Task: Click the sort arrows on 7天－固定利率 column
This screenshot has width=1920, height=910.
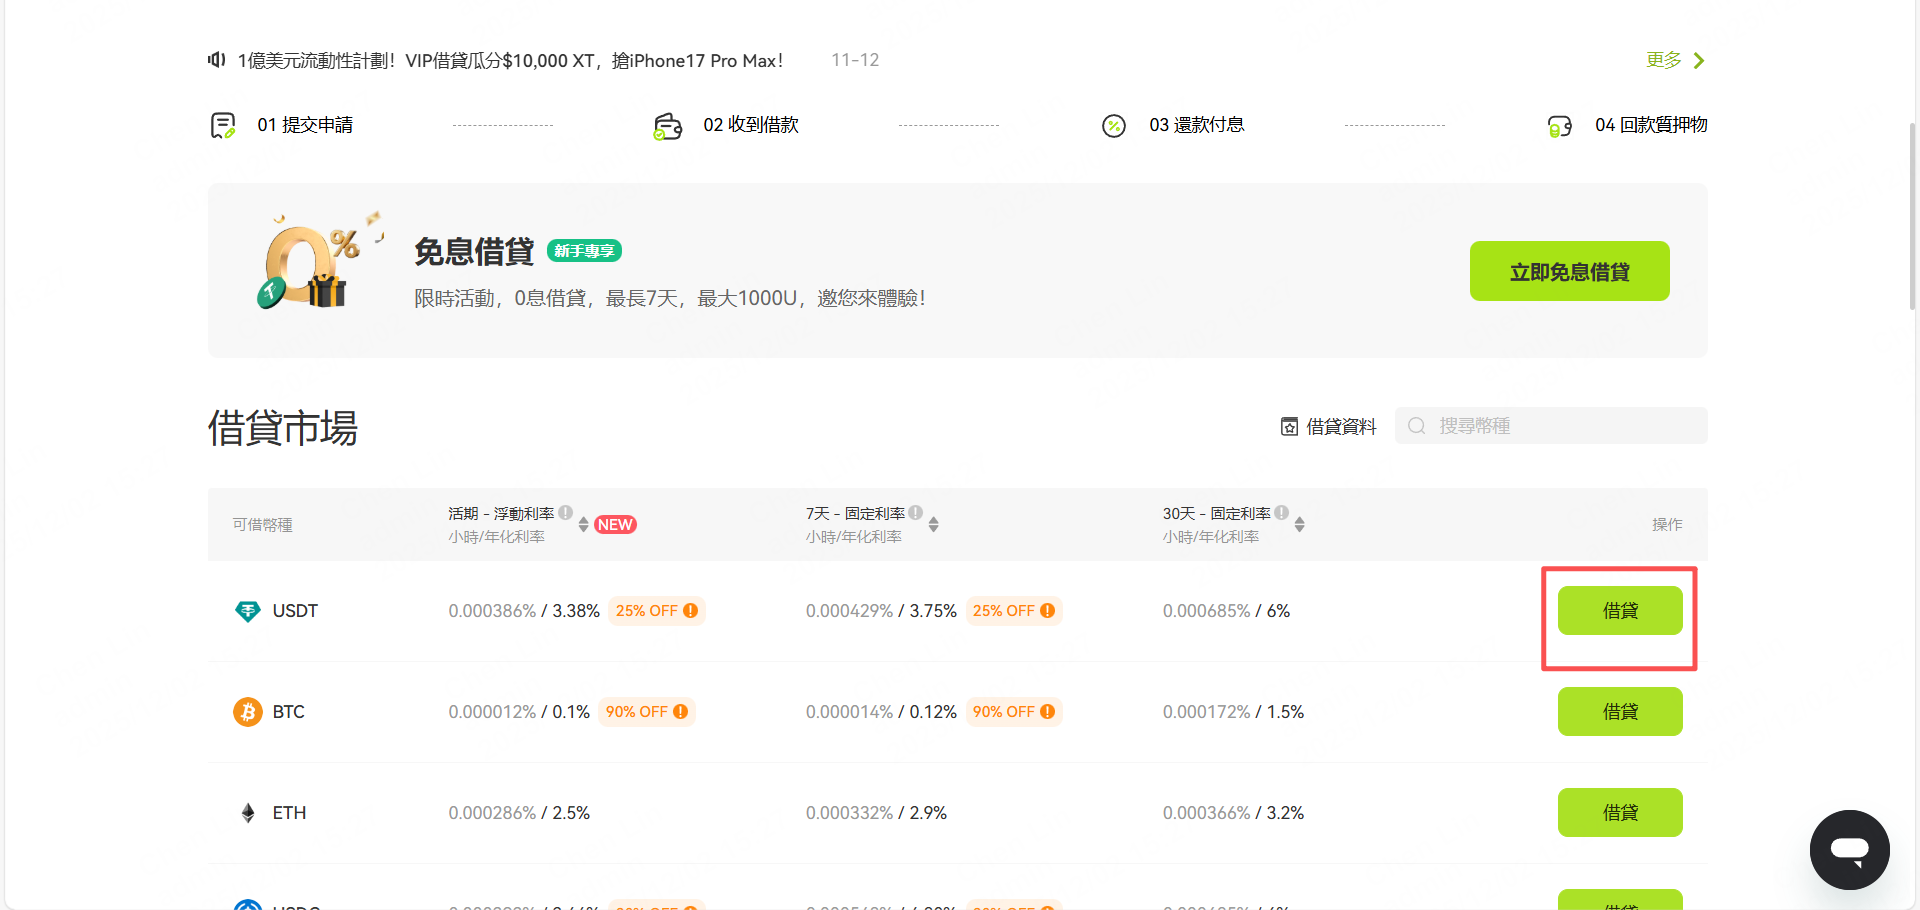Action: (934, 524)
